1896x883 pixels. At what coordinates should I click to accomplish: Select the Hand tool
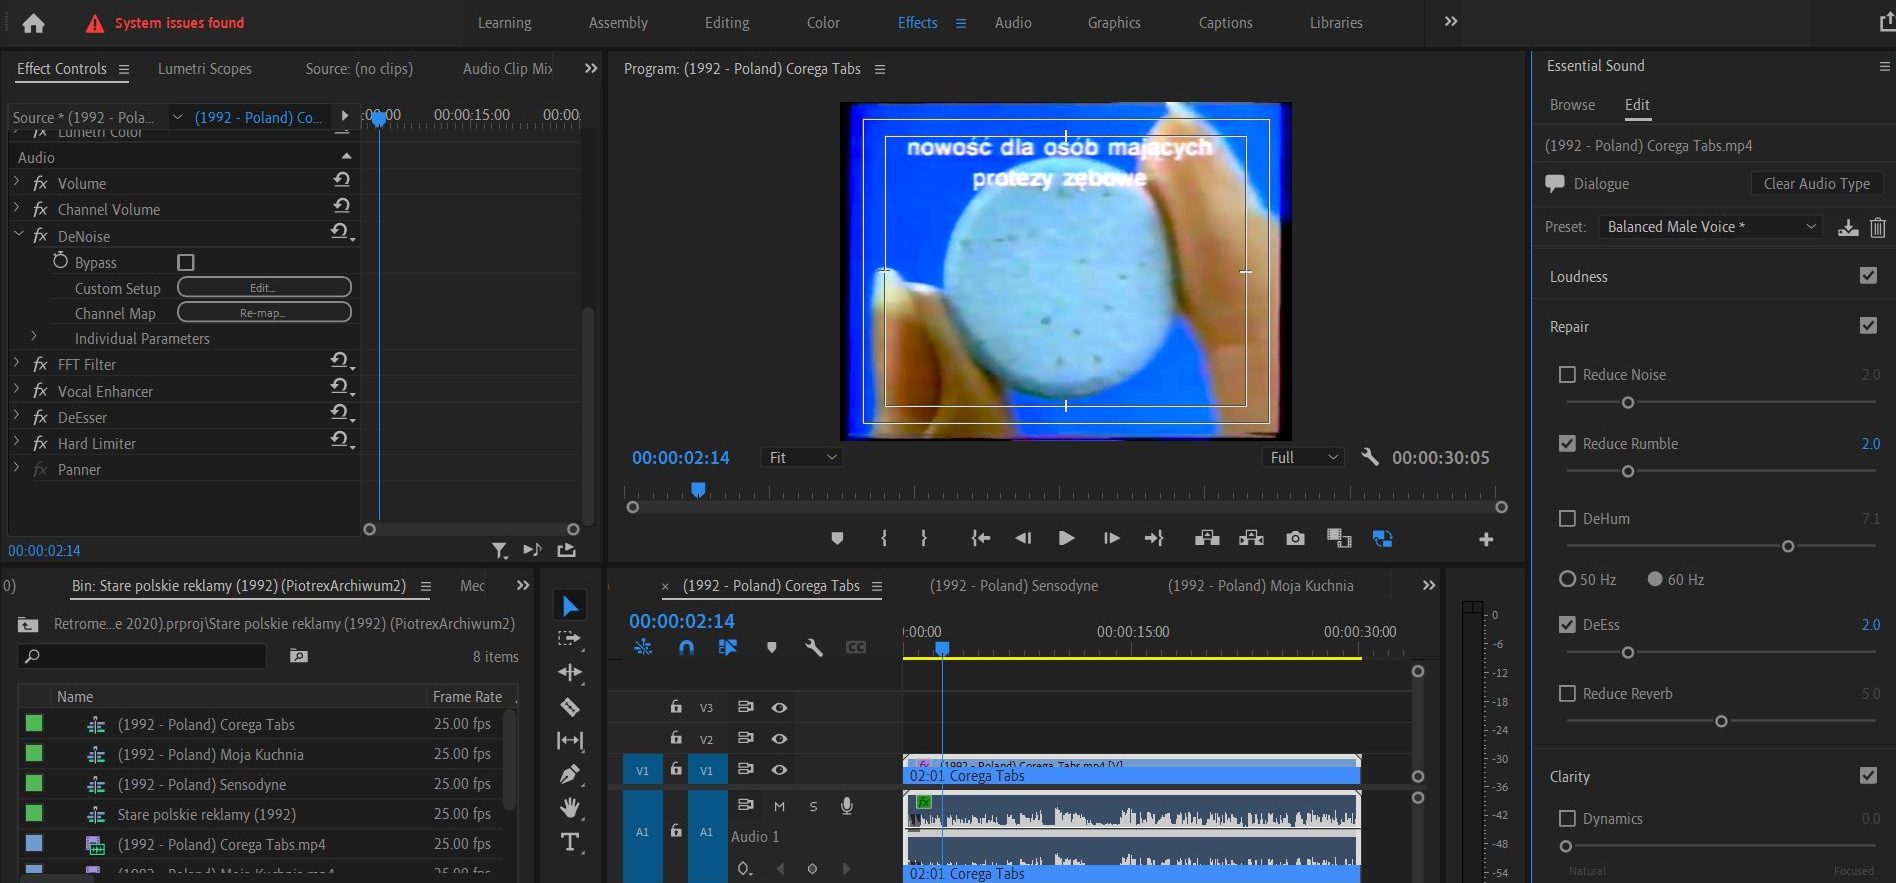(x=570, y=807)
